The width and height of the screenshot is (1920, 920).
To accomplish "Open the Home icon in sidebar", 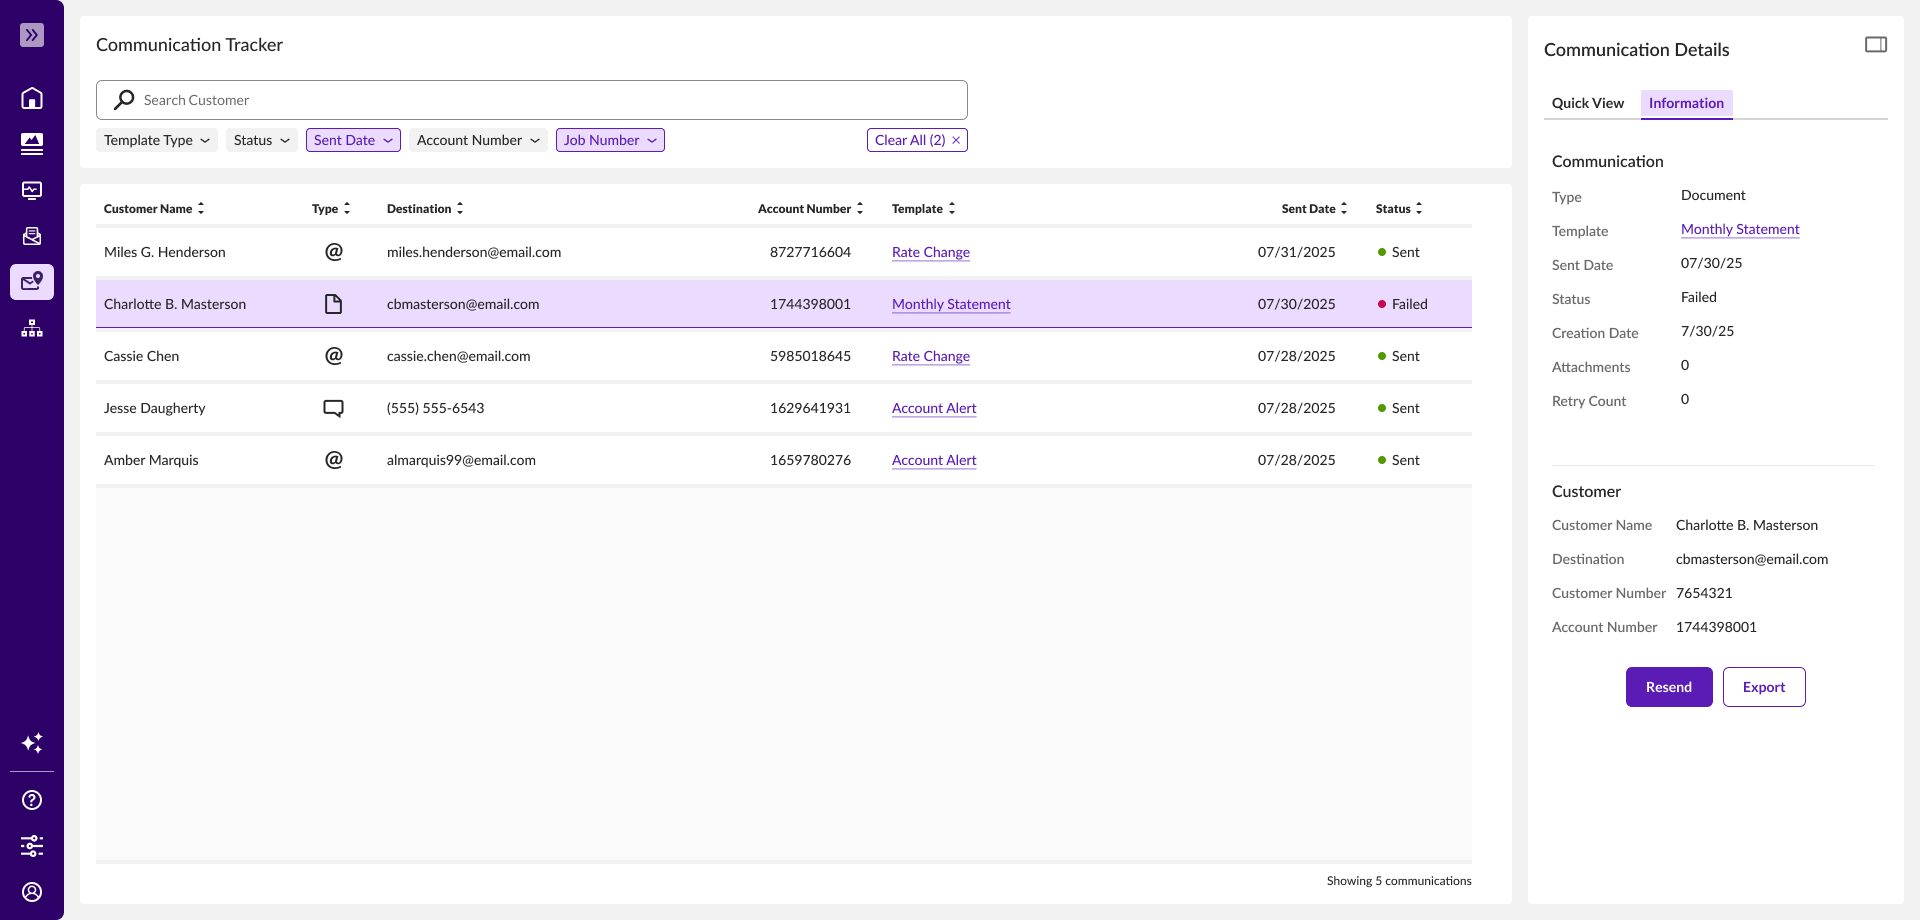I will 32,98.
